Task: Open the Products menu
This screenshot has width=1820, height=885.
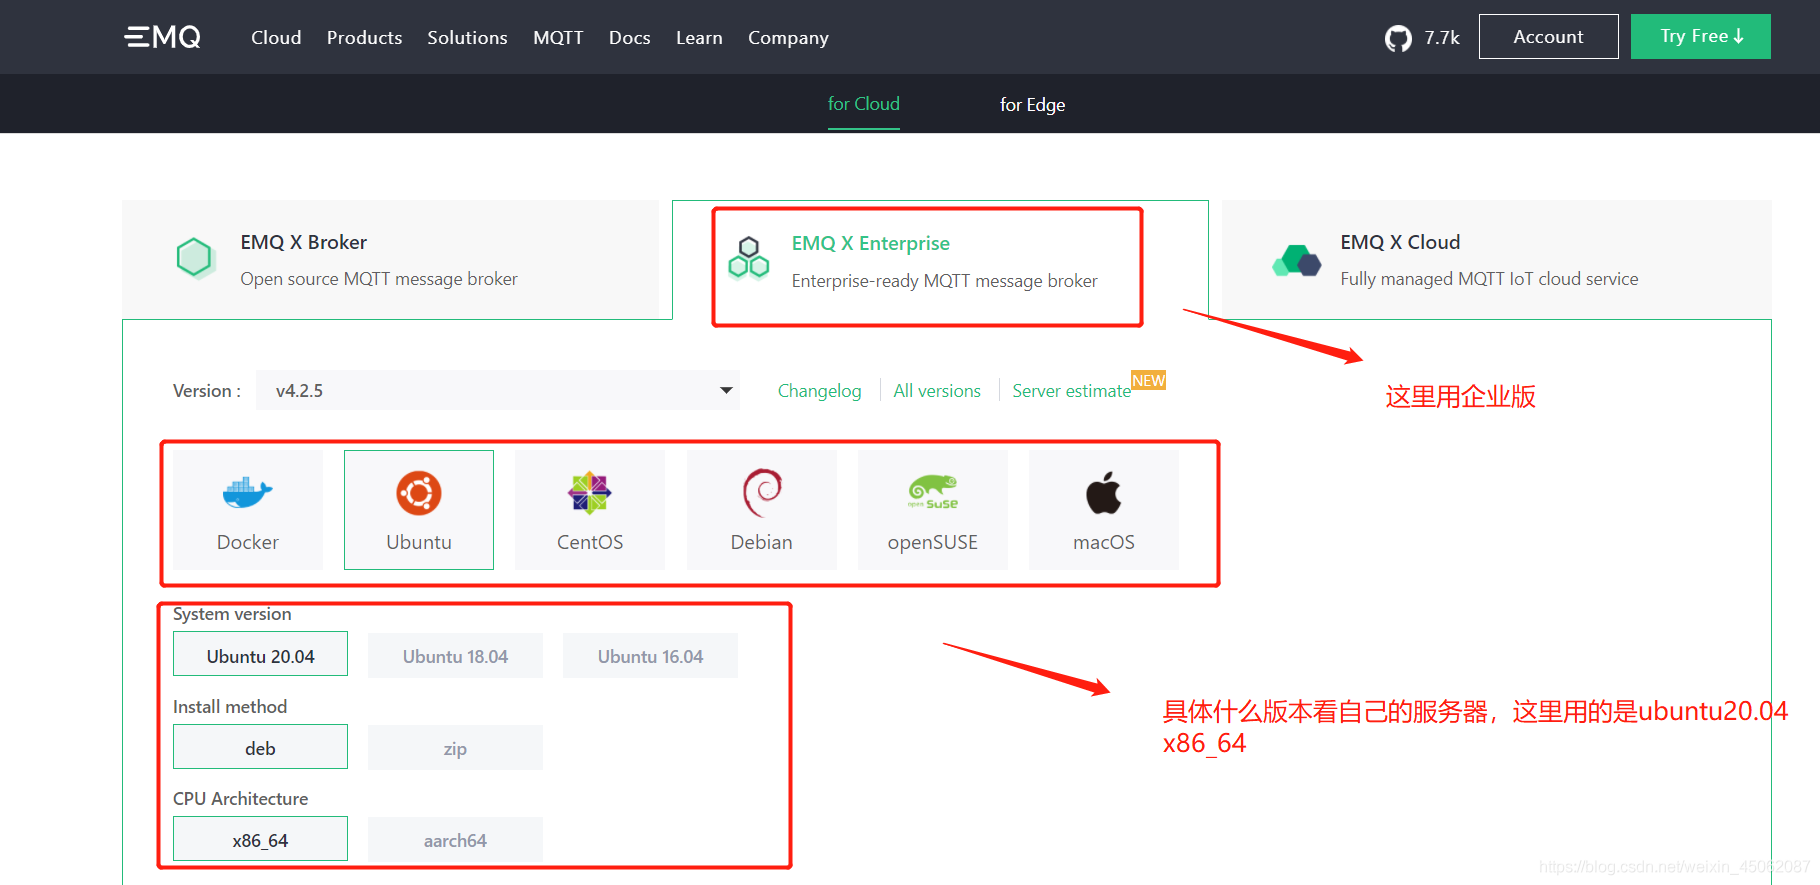Action: 364,37
